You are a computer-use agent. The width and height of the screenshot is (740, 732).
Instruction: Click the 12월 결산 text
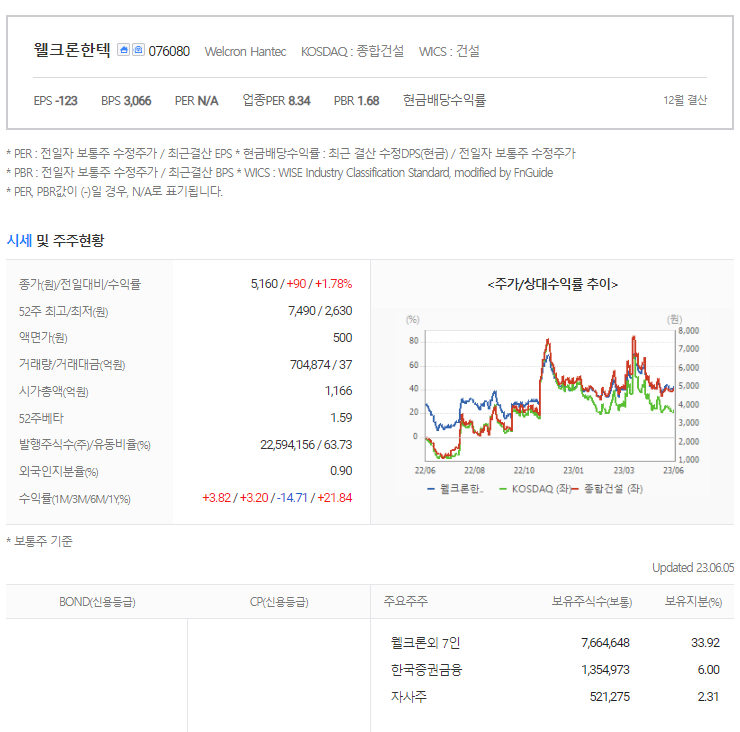(x=685, y=100)
